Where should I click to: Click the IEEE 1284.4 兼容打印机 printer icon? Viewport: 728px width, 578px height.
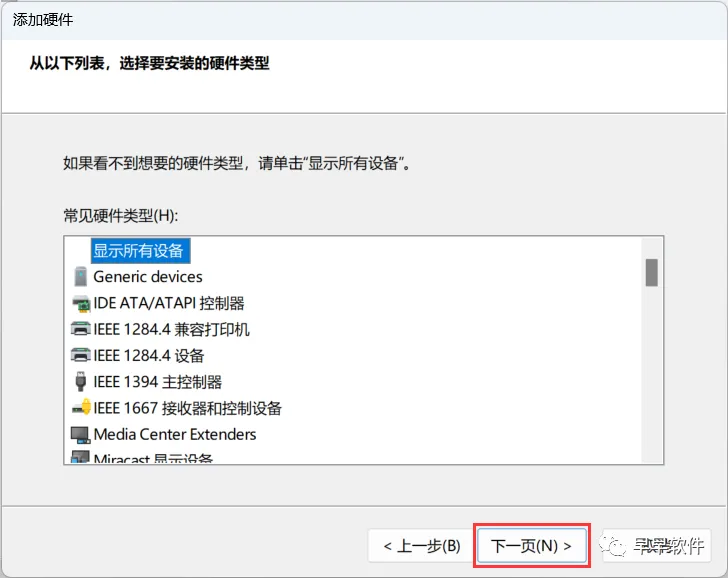[80, 329]
